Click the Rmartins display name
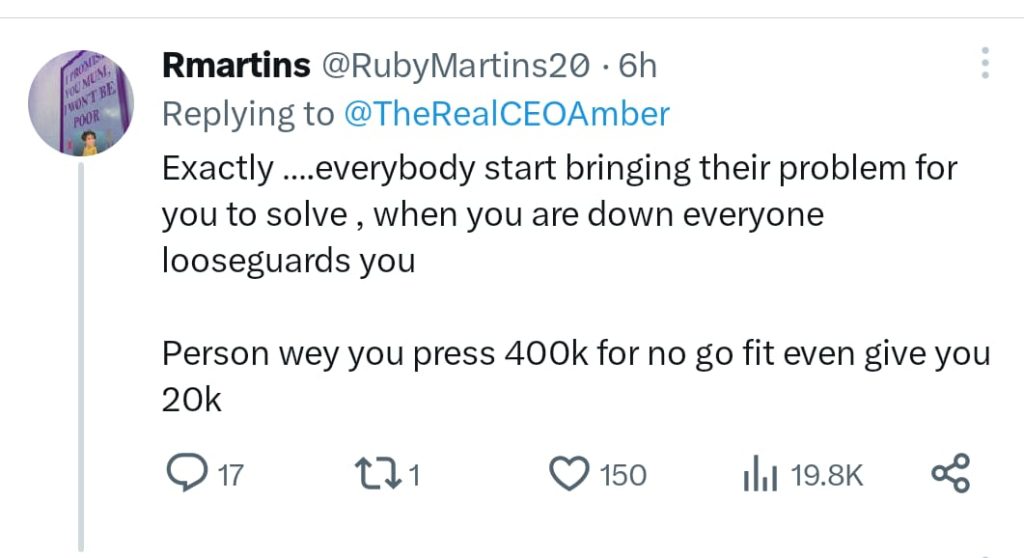Image resolution: width=1024 pixels, height=558 pixels. coord(236,66)
